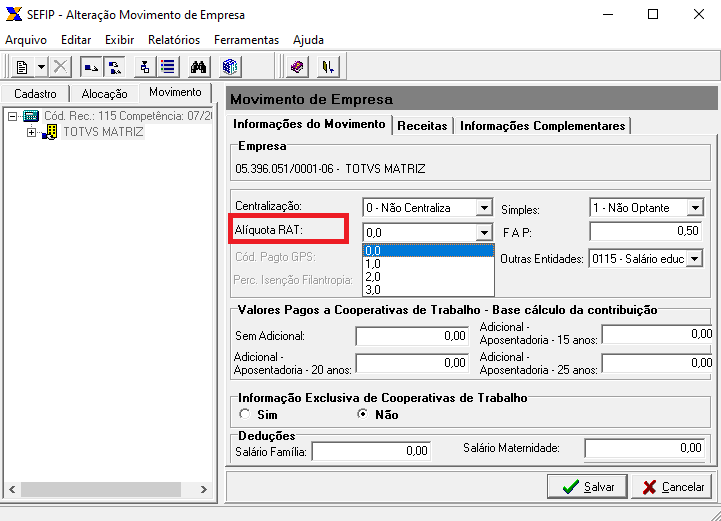Click the Delete X toolbar icon
This screenshot has width=721, height=521.
60,67
